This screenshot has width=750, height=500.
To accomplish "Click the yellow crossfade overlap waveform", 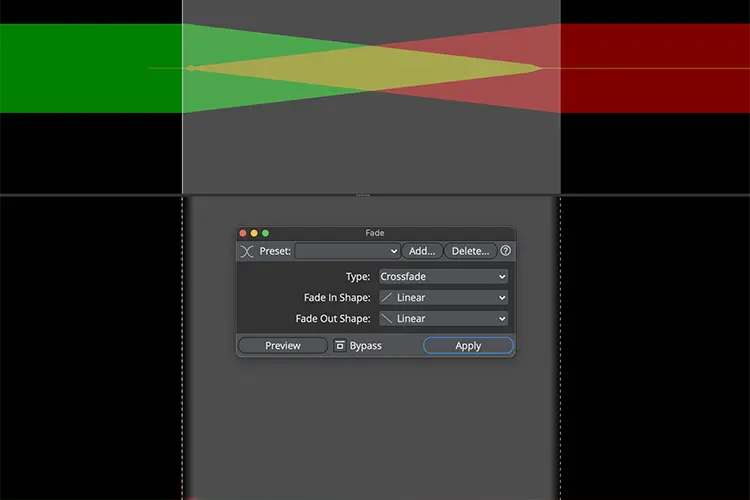I will pos(368,68).
